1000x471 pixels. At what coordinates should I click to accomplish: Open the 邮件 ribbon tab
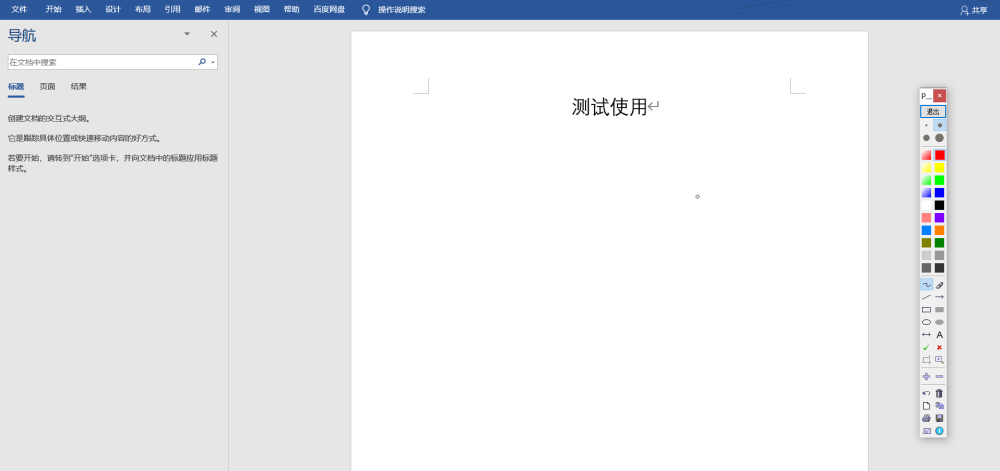(202, 10)
